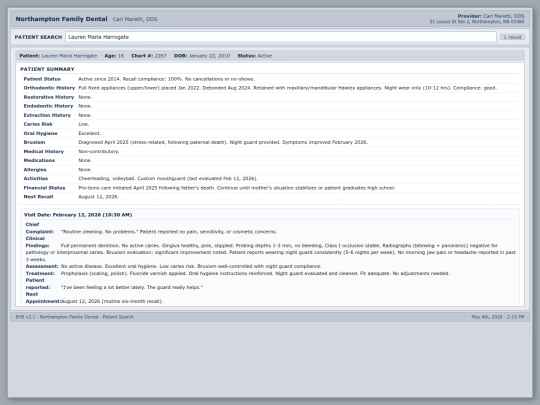Click the 'I've been feeling a lot better' quote
The height and width of the screenshot is (405, 540).
pyautogui.click(x=132, y=287)
